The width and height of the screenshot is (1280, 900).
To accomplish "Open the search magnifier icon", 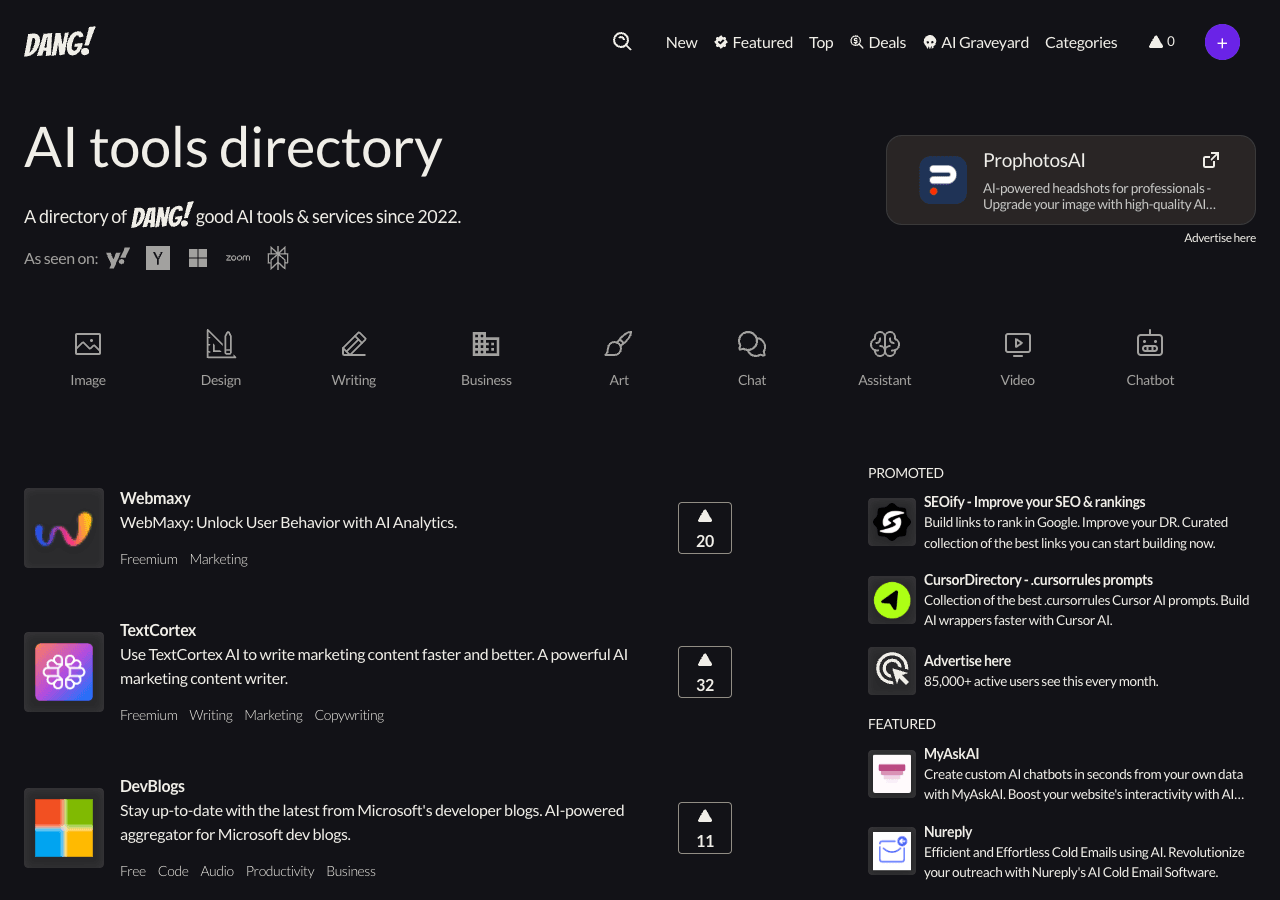I will pos(622,41).
